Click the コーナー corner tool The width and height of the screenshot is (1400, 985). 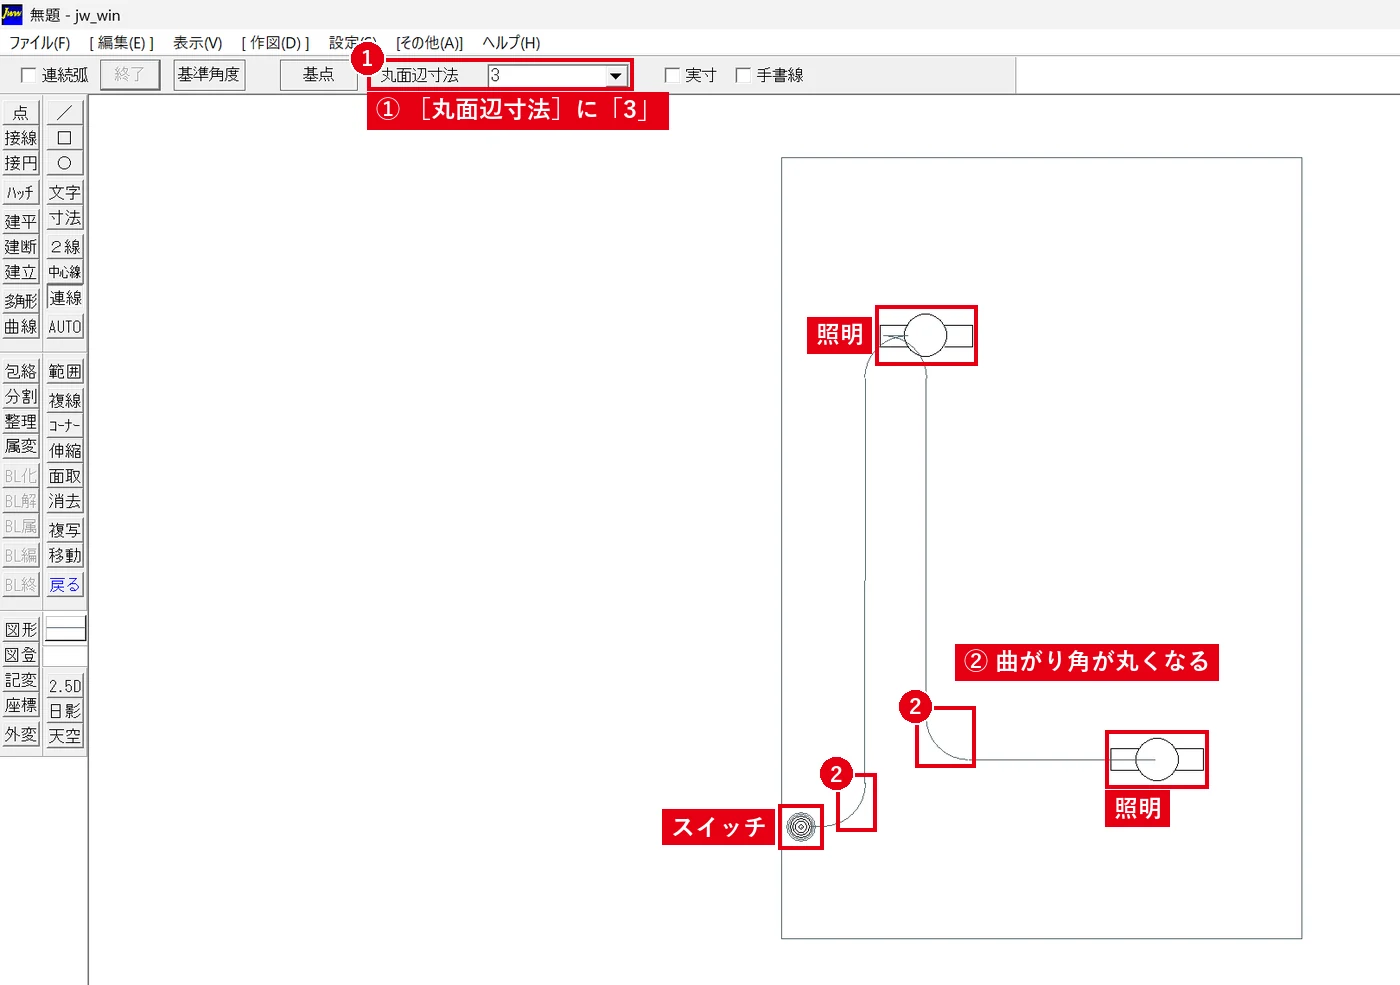[64, 425]
